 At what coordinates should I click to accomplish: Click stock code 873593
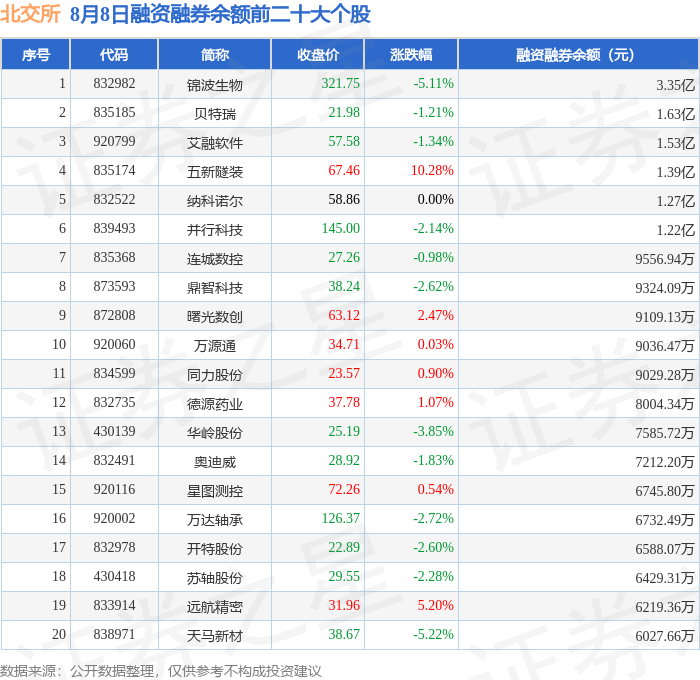[x=114, y=287]
